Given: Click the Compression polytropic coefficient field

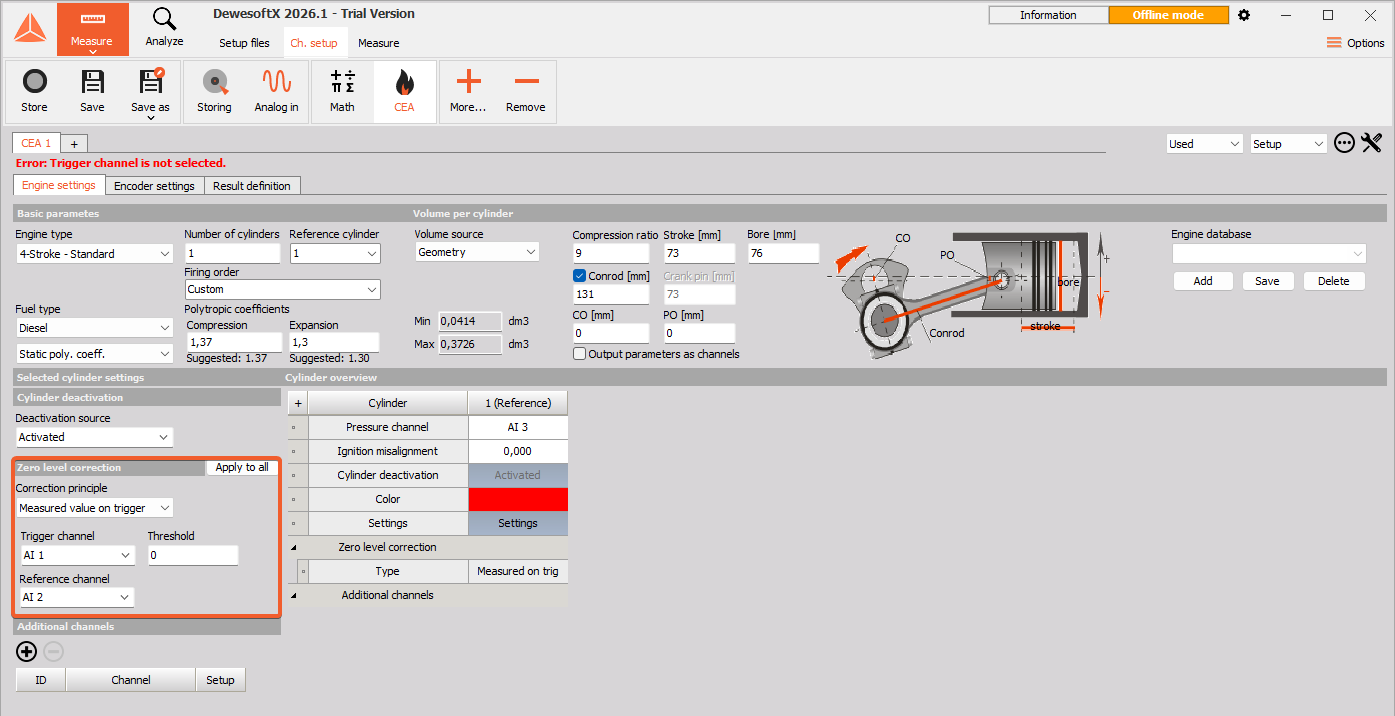Looking at the screenshot, I should point(232,342).
